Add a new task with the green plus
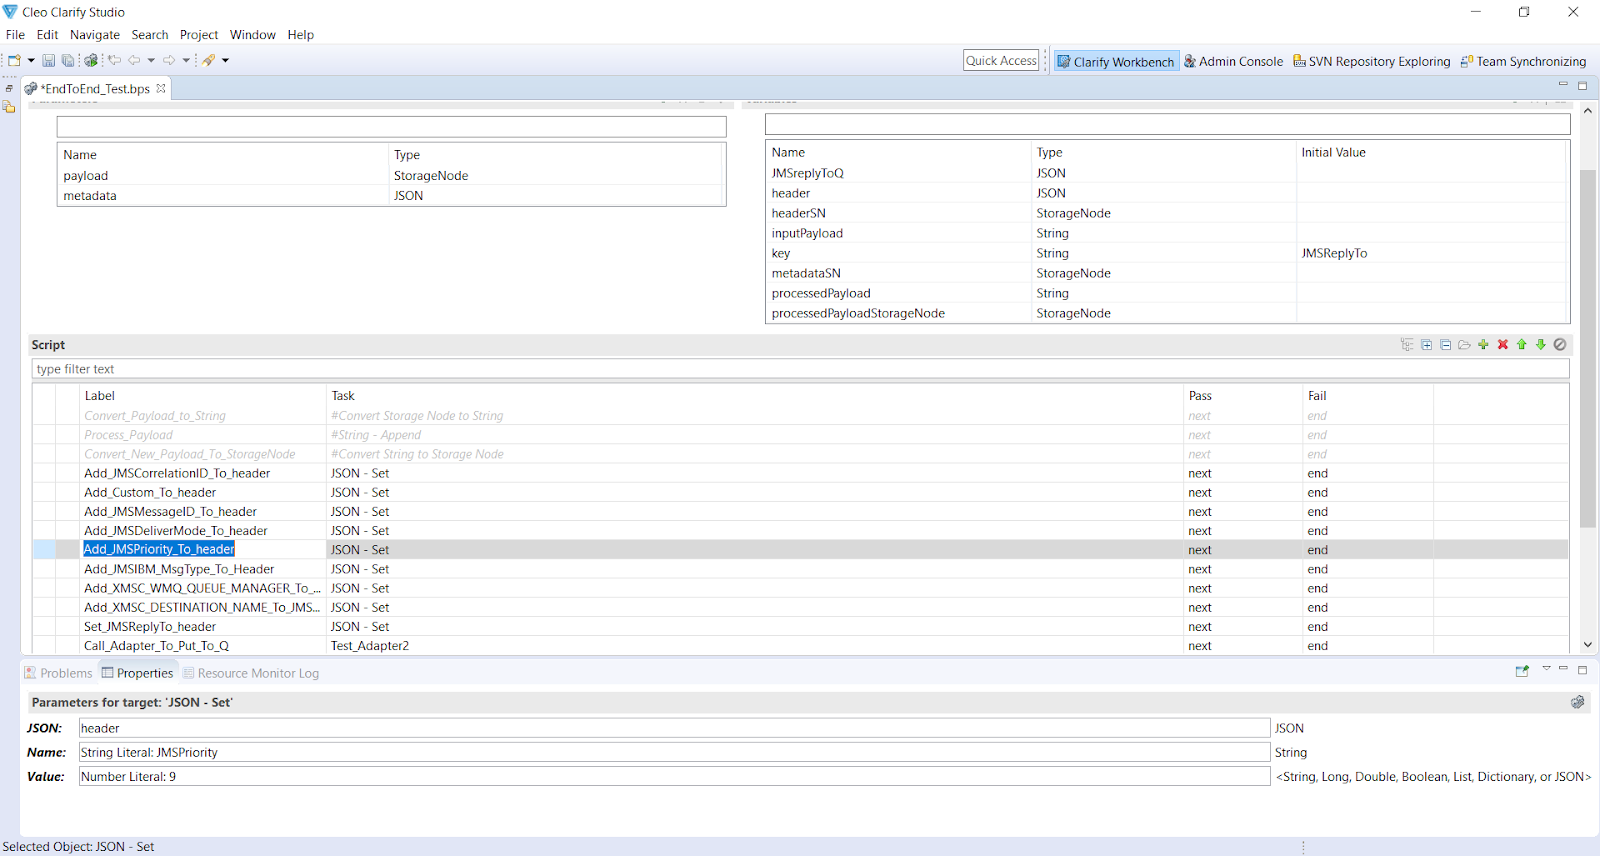The image size is (1600, 856). click(1483, 345)
